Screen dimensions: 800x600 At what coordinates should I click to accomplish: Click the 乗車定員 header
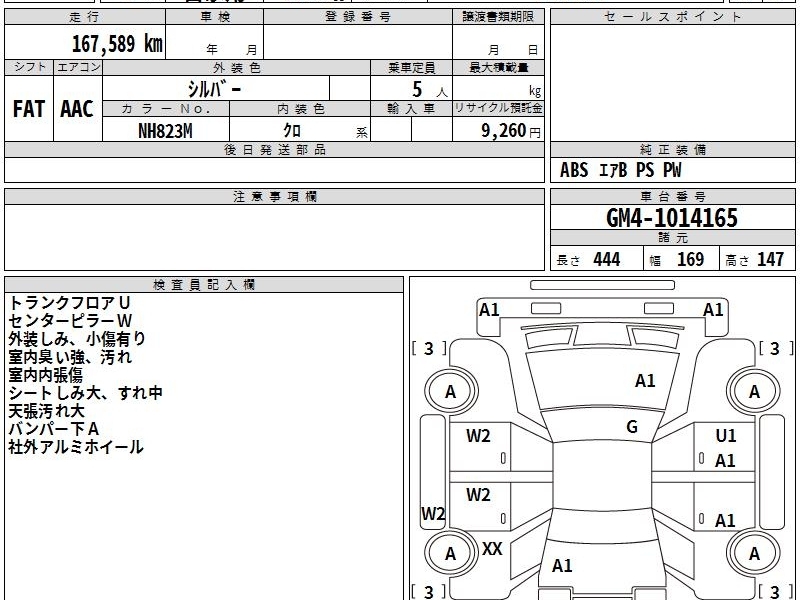pos(411,67)
